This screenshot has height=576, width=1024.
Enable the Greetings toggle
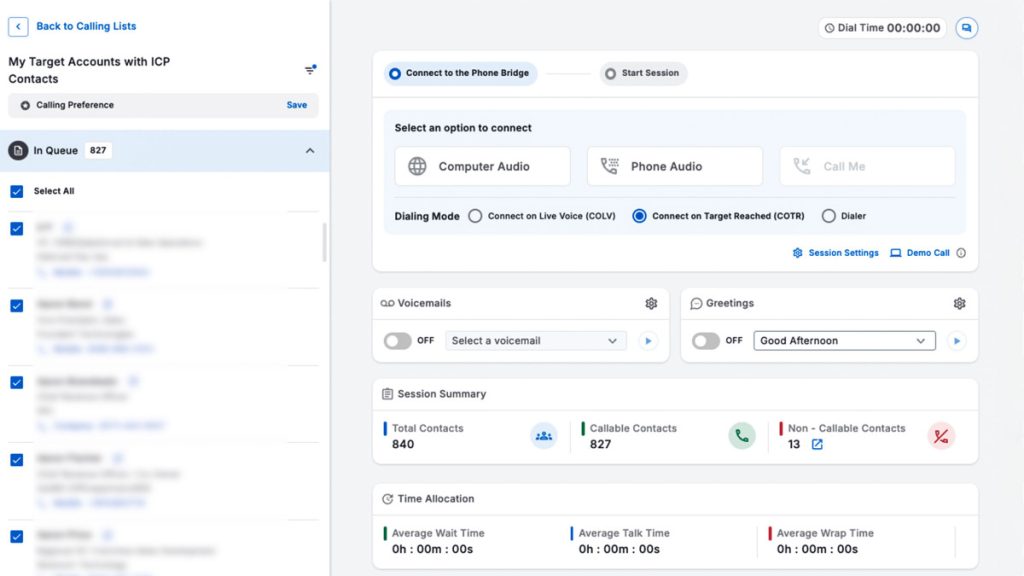(x=706, y=341)
